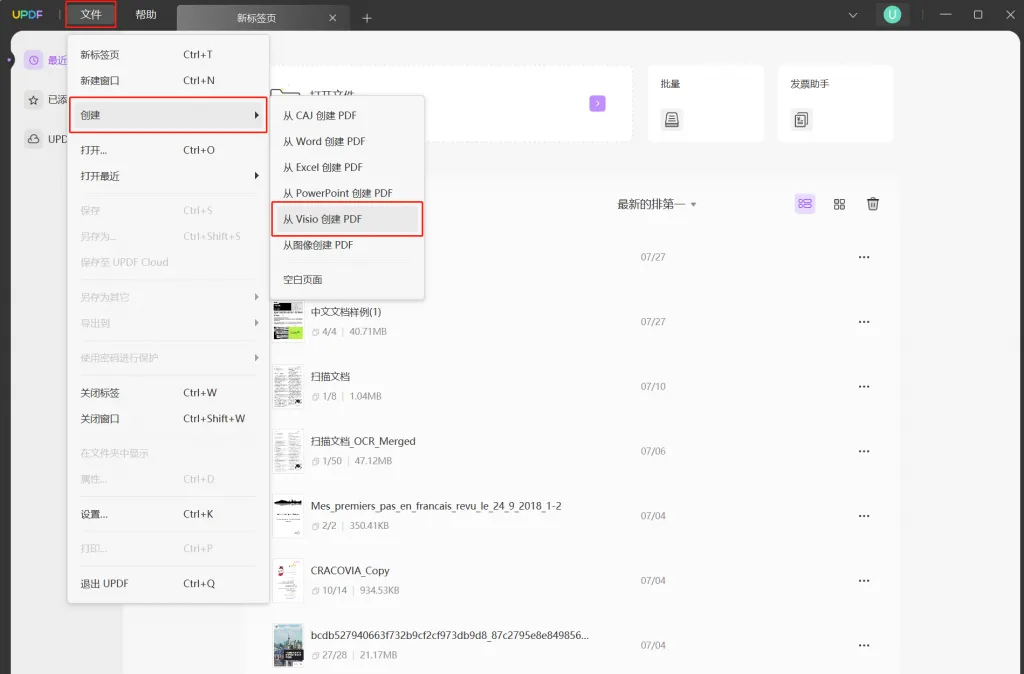
Task: Click file name Mes_premiers_pas_en_francais_revu_le_24_9_2018_1-2
Action: 436,506
